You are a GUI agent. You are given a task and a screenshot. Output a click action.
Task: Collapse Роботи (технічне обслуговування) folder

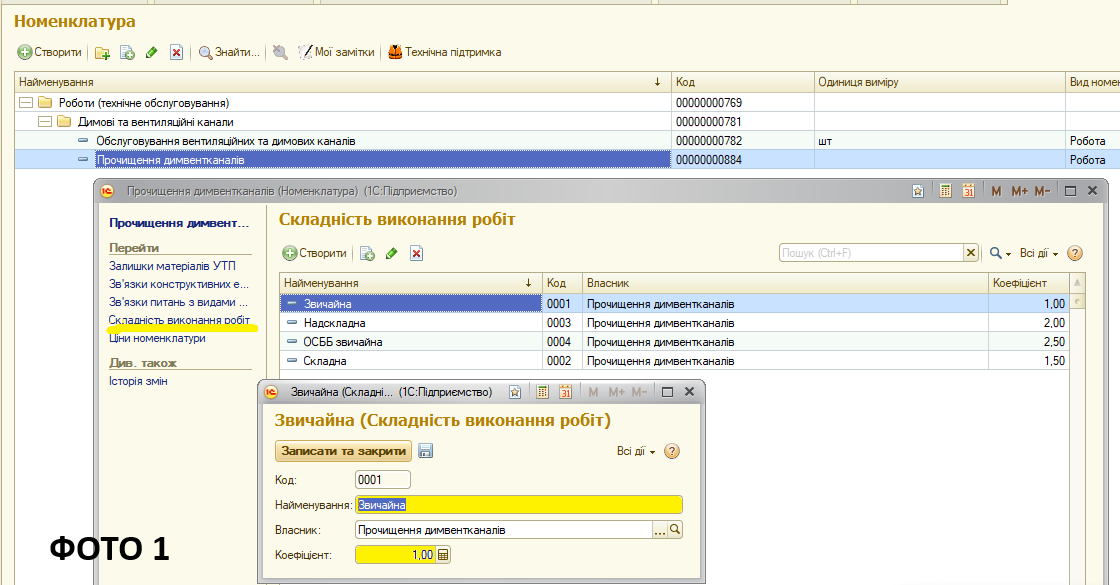coord(25,103)
